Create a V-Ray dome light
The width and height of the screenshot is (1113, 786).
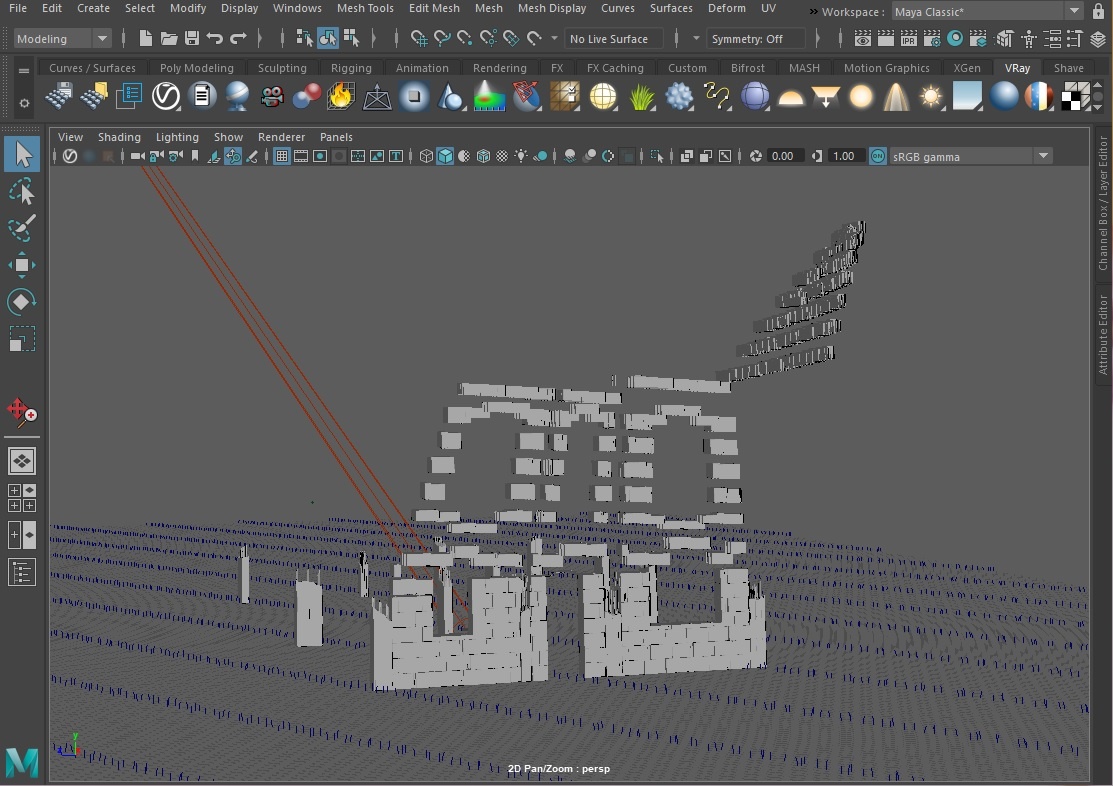[x=791, y=97]
